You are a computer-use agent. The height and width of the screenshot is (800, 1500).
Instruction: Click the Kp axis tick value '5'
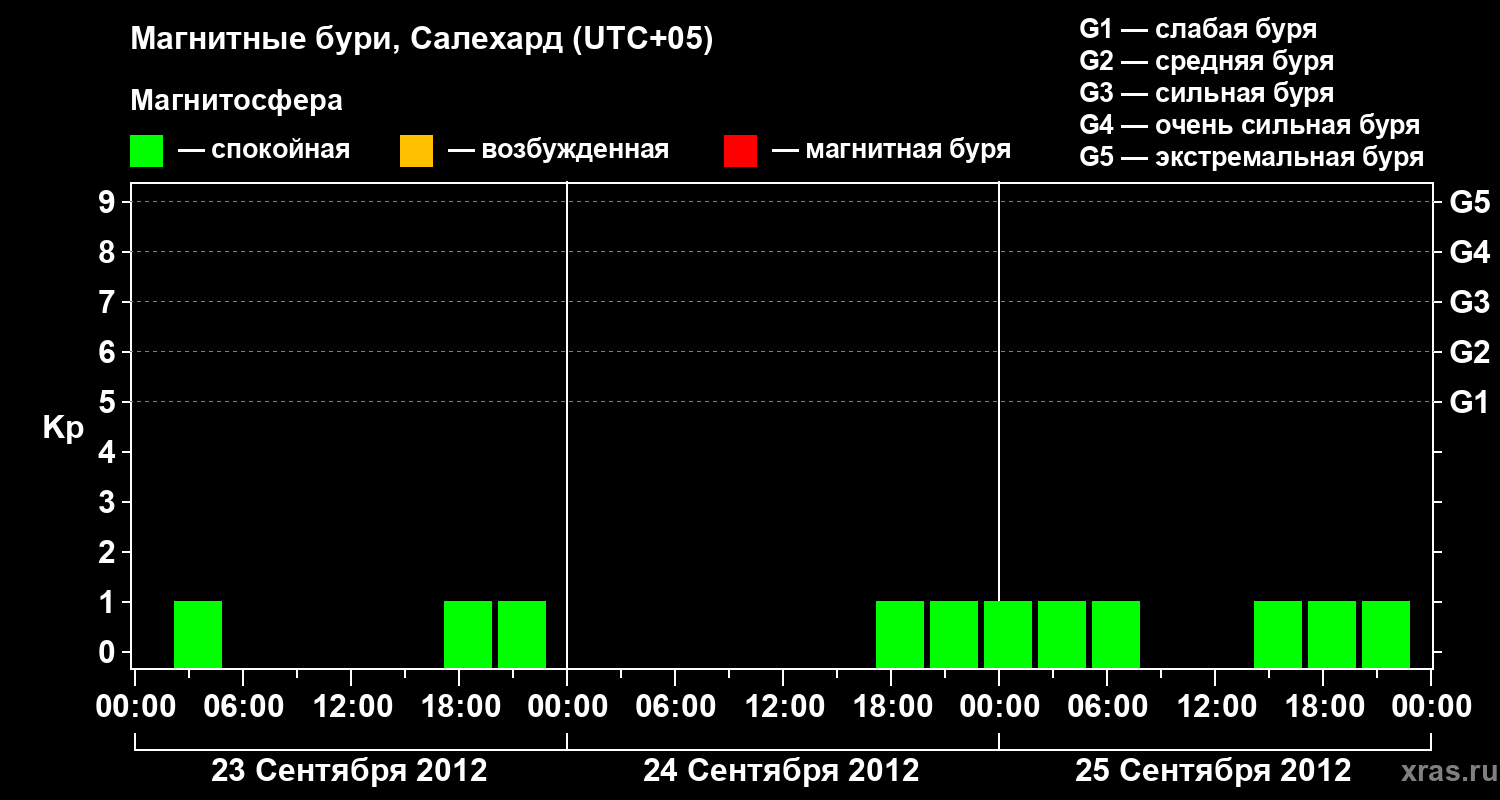click(109, 402)
